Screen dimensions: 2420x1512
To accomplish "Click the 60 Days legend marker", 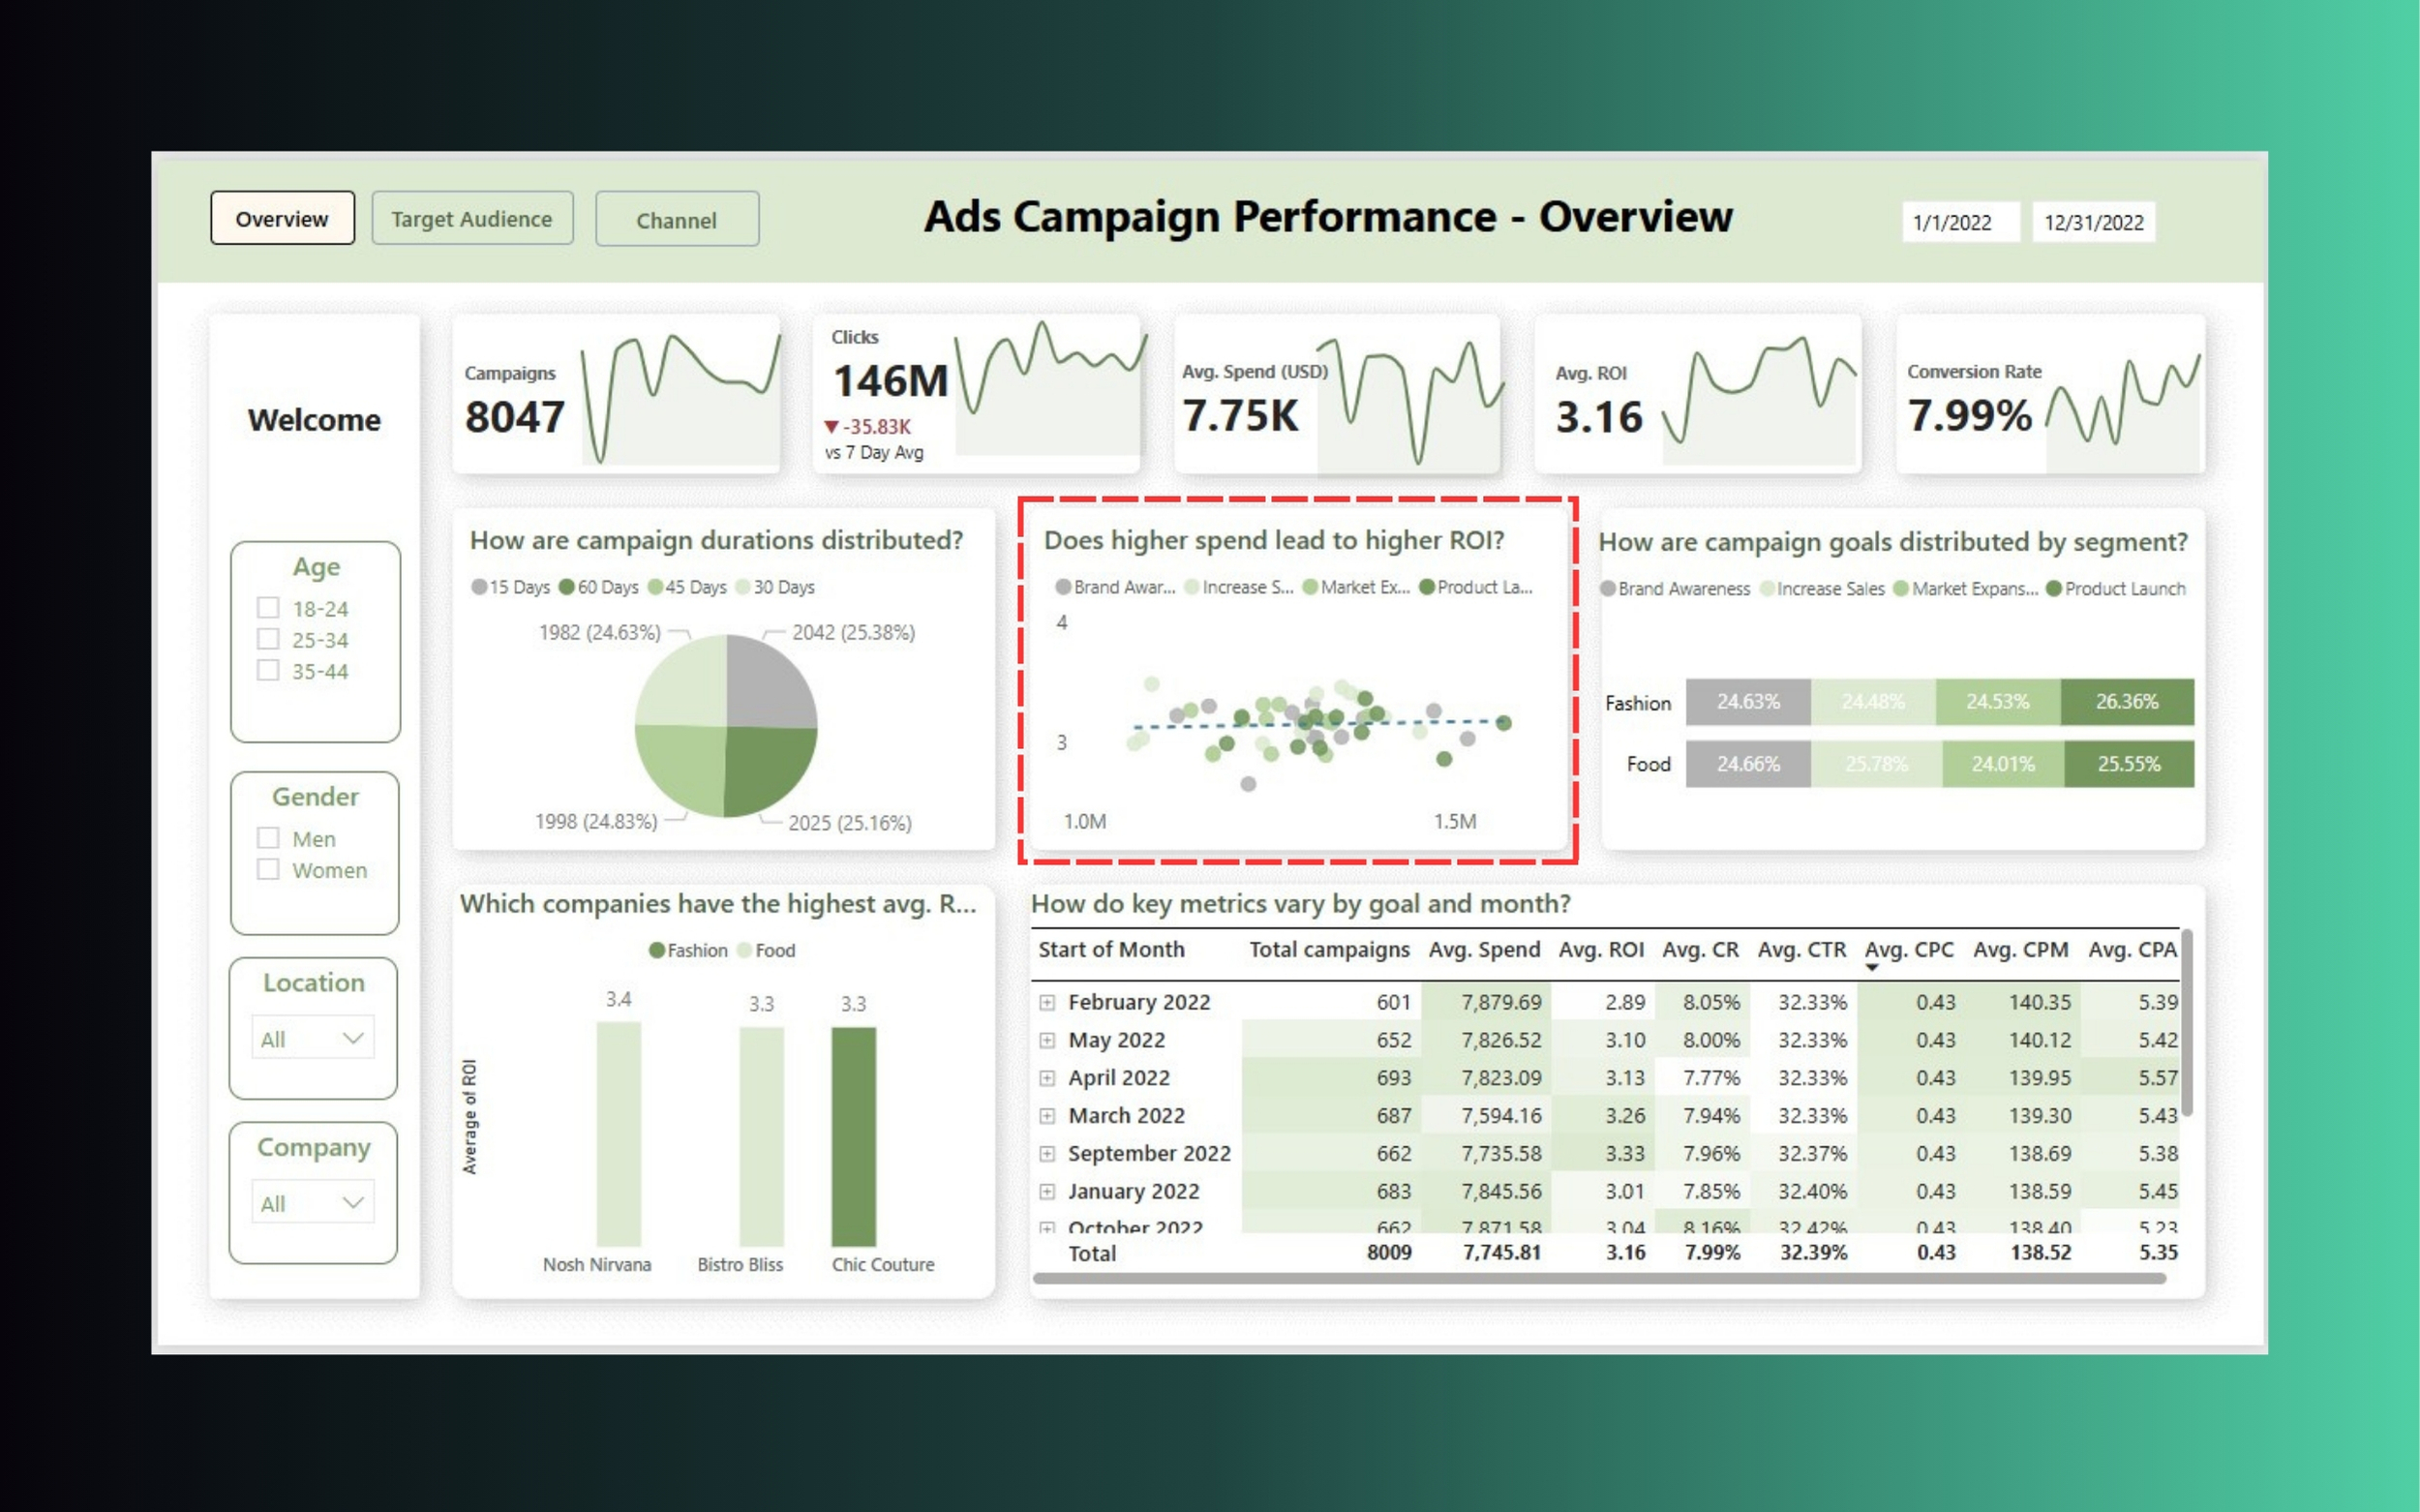I will (x=567, y=587).
